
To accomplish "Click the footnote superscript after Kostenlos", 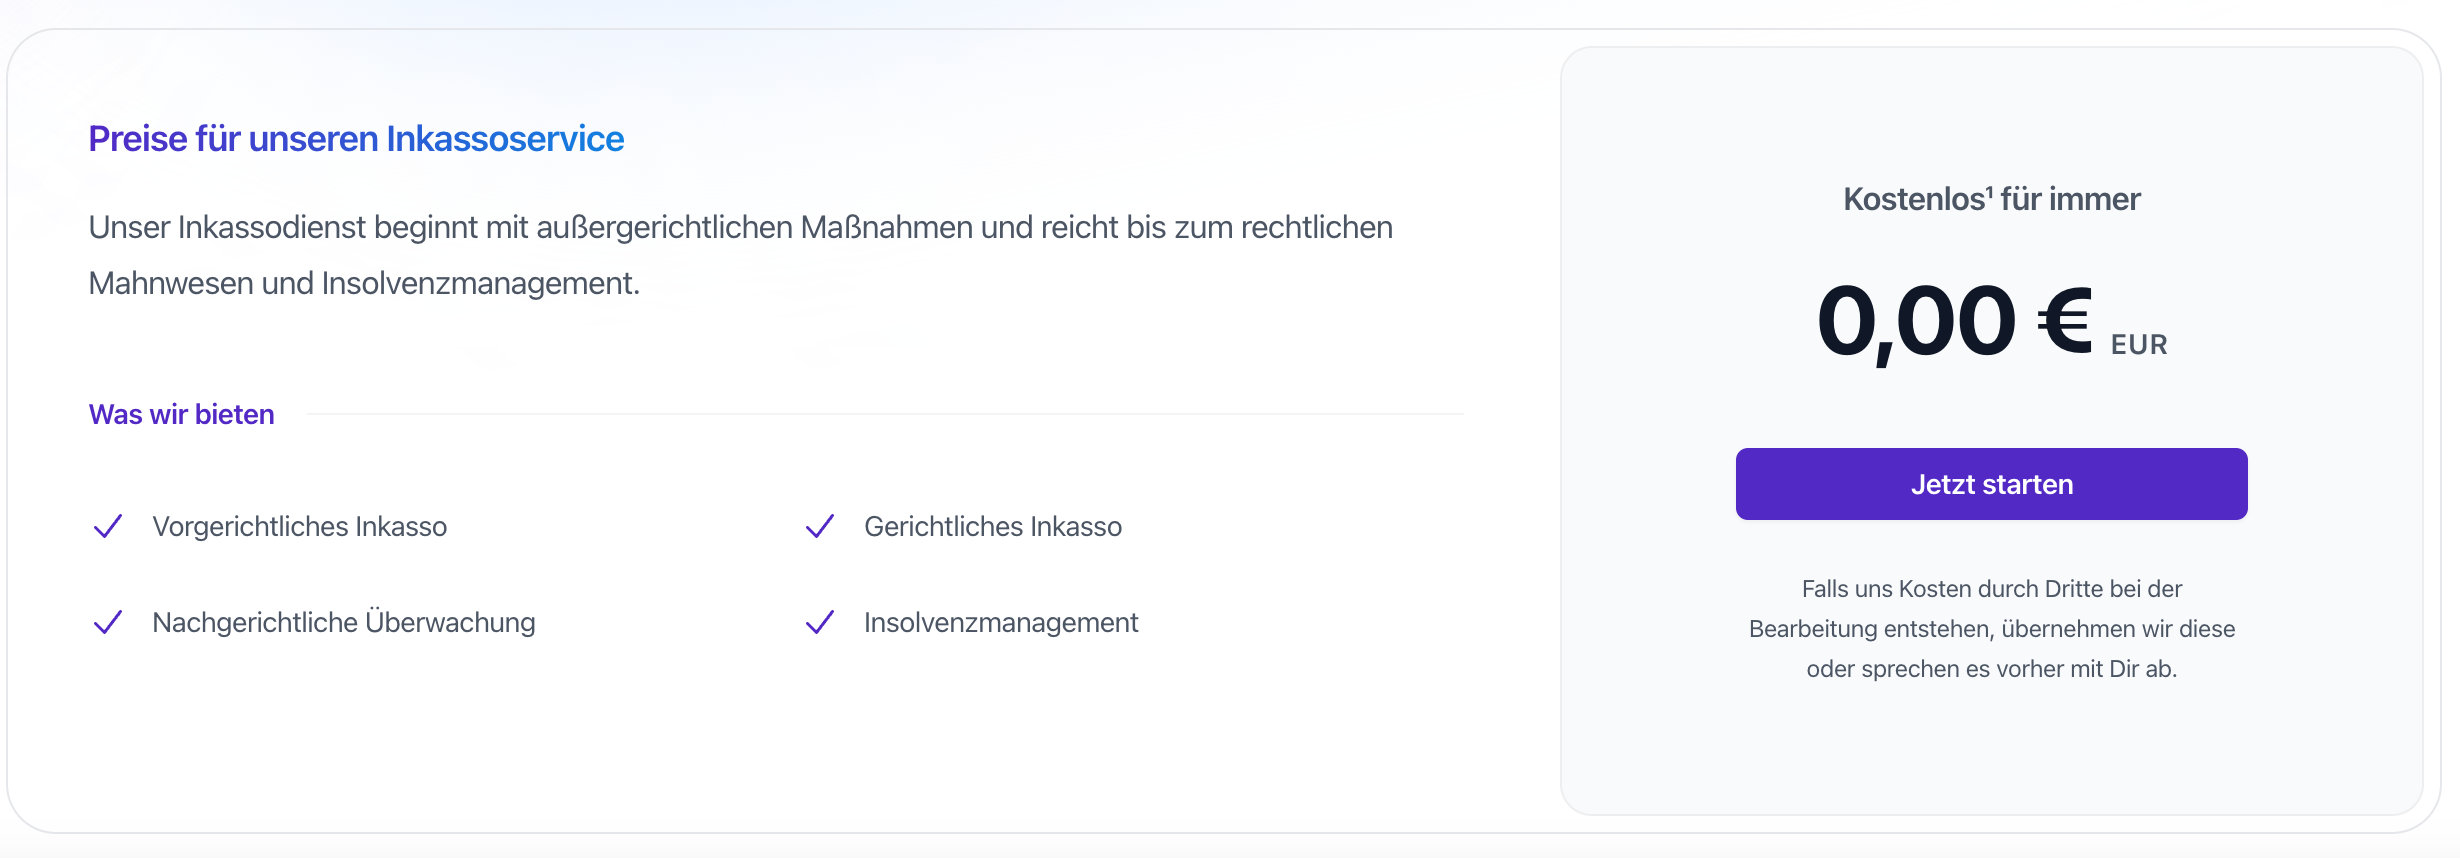I will click(x=1989, y=189).
